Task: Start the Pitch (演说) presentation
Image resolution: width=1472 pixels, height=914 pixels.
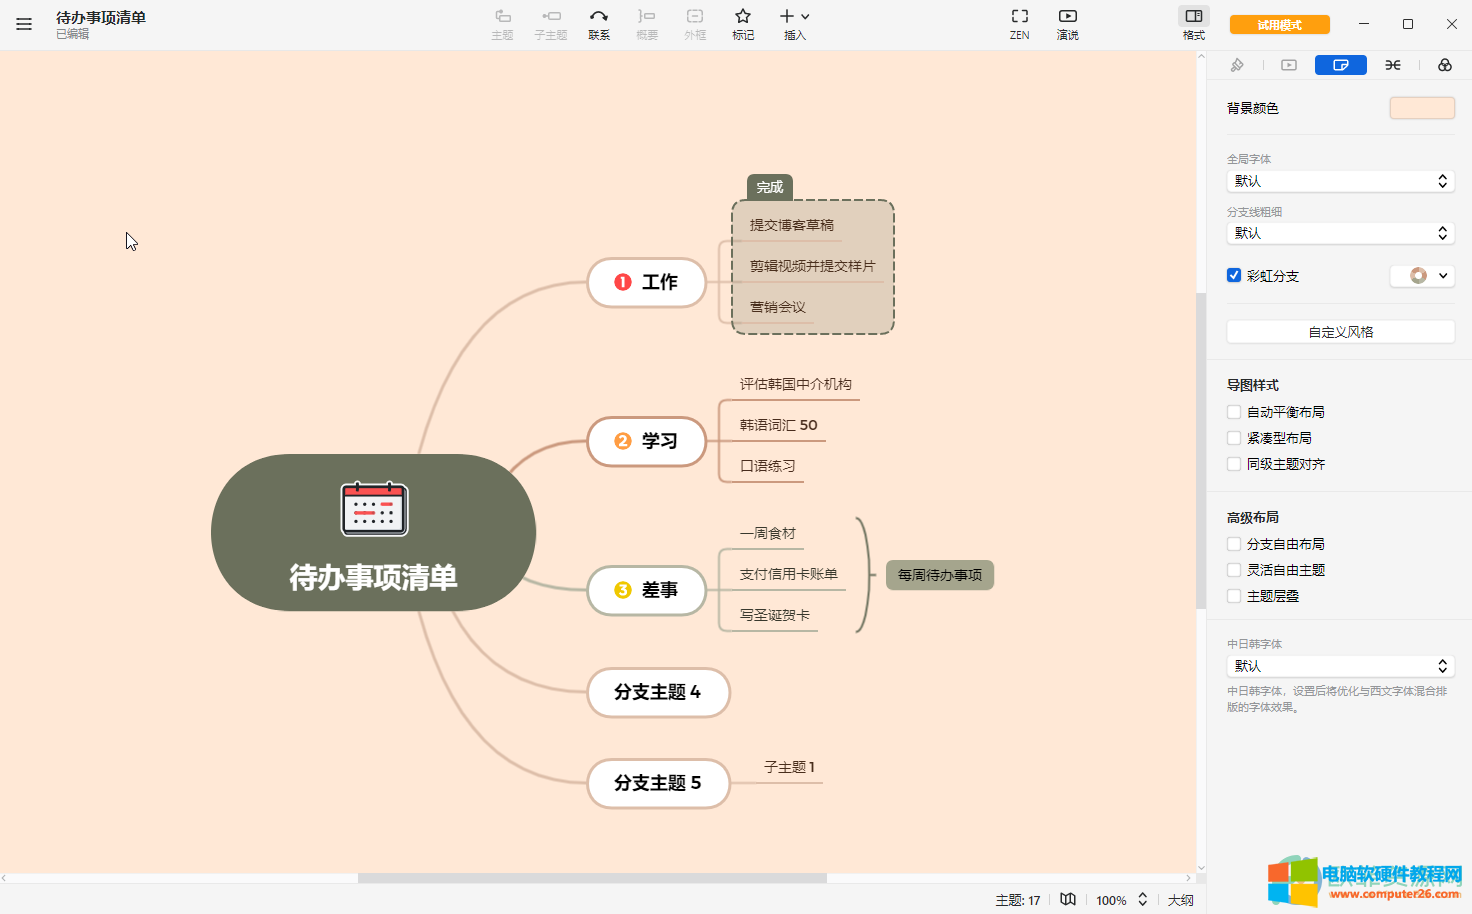Action: [x=1068, y=24]
